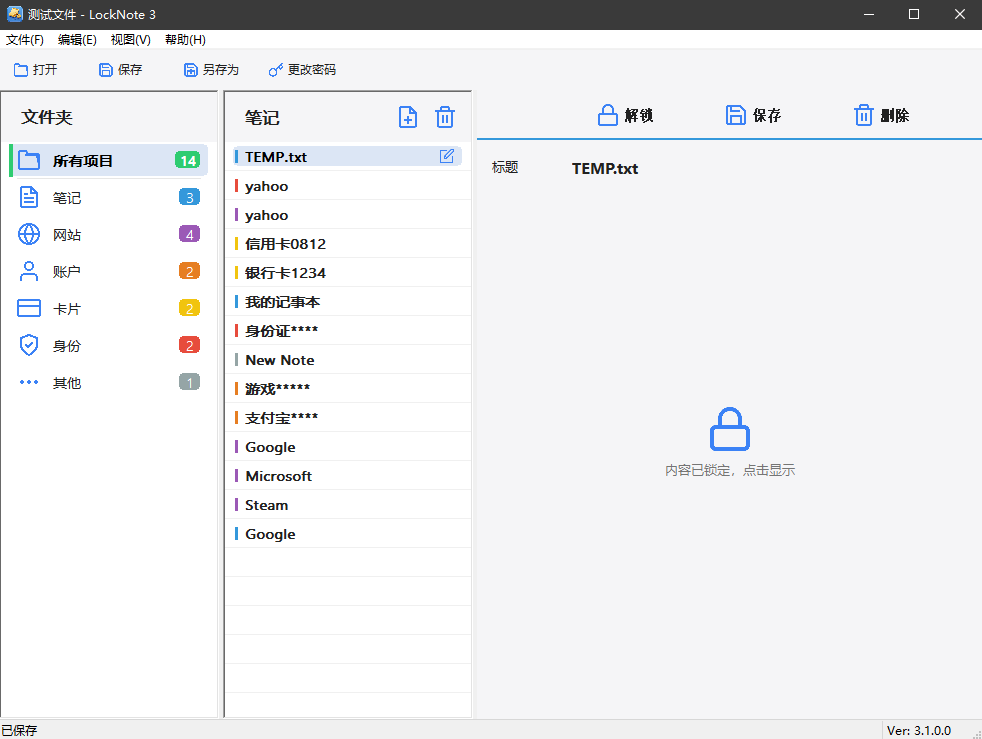Viewport: 982px width, 739px height.
Task: Click the pencil icon next to TEMP.txt
Action: tap(447, 156)
